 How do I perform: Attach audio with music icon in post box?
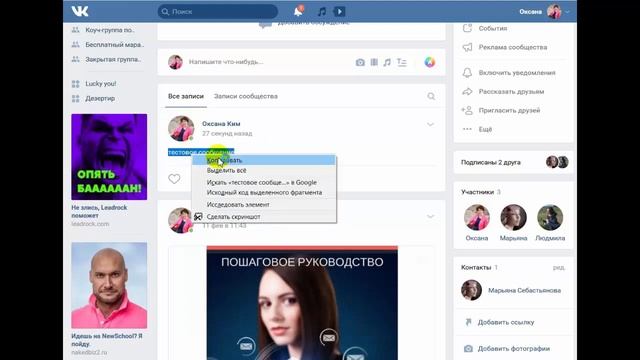pos(387,62)
